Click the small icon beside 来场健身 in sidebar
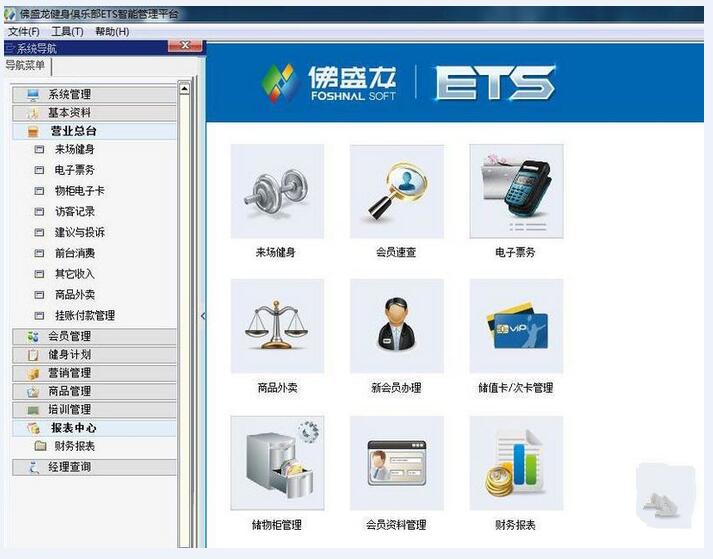The width and height of the screenshot is (713, 559). tap(40, 149)
